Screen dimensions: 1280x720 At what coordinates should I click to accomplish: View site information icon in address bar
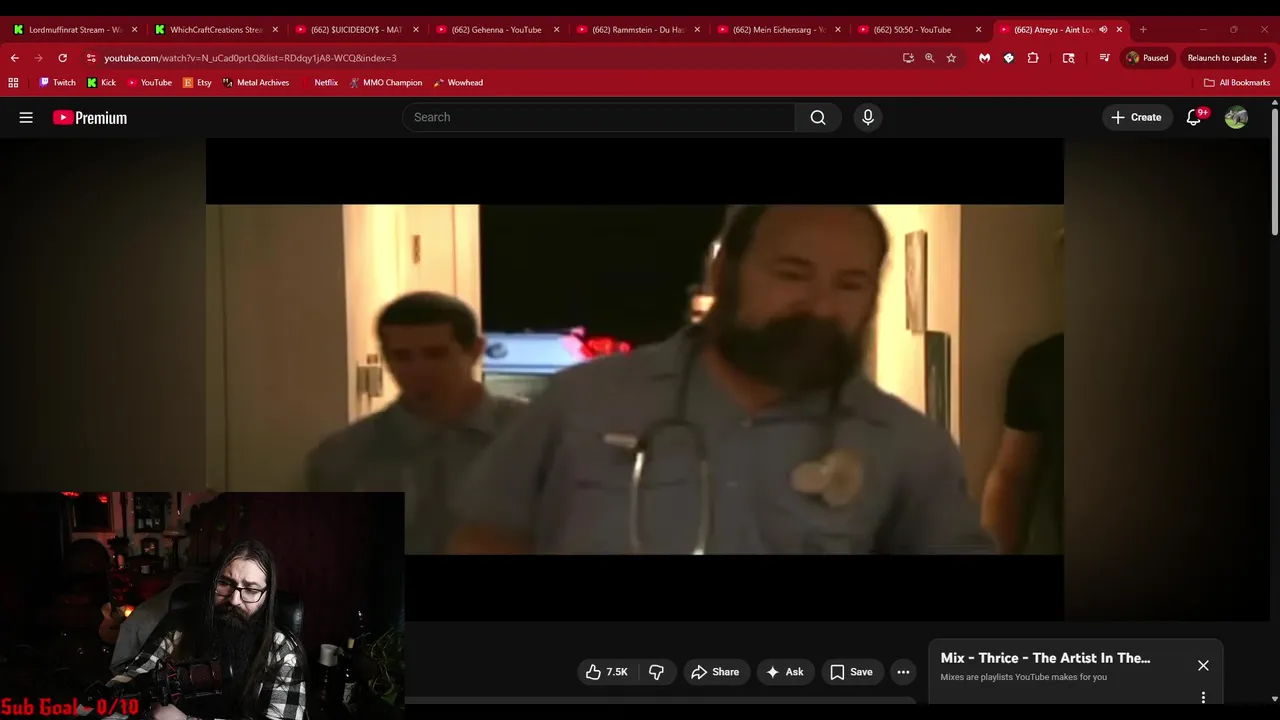click(91, 58)
